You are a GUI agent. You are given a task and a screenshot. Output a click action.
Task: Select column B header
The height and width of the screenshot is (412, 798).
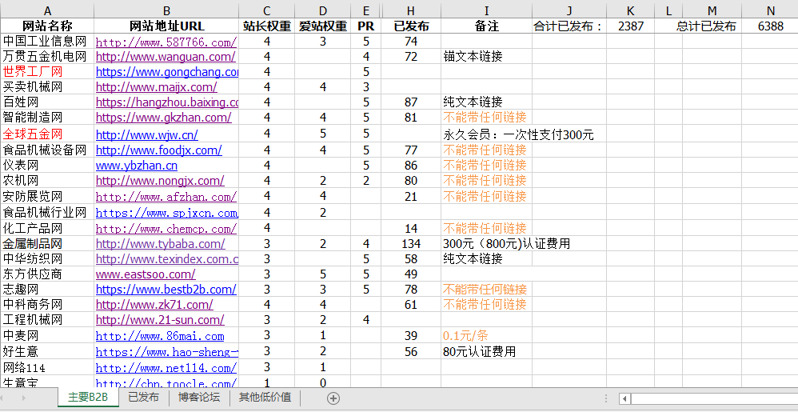pos(166,10)
